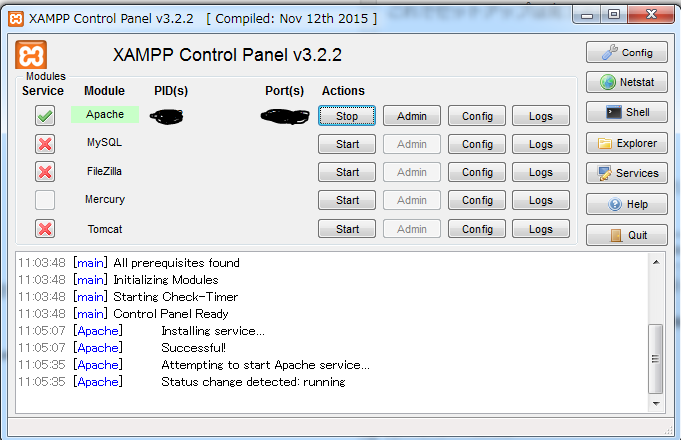The height and width of the screenshot is (440, 681).
Task: Click the 'Status change detected: running' log line
Action: [253, 382]
